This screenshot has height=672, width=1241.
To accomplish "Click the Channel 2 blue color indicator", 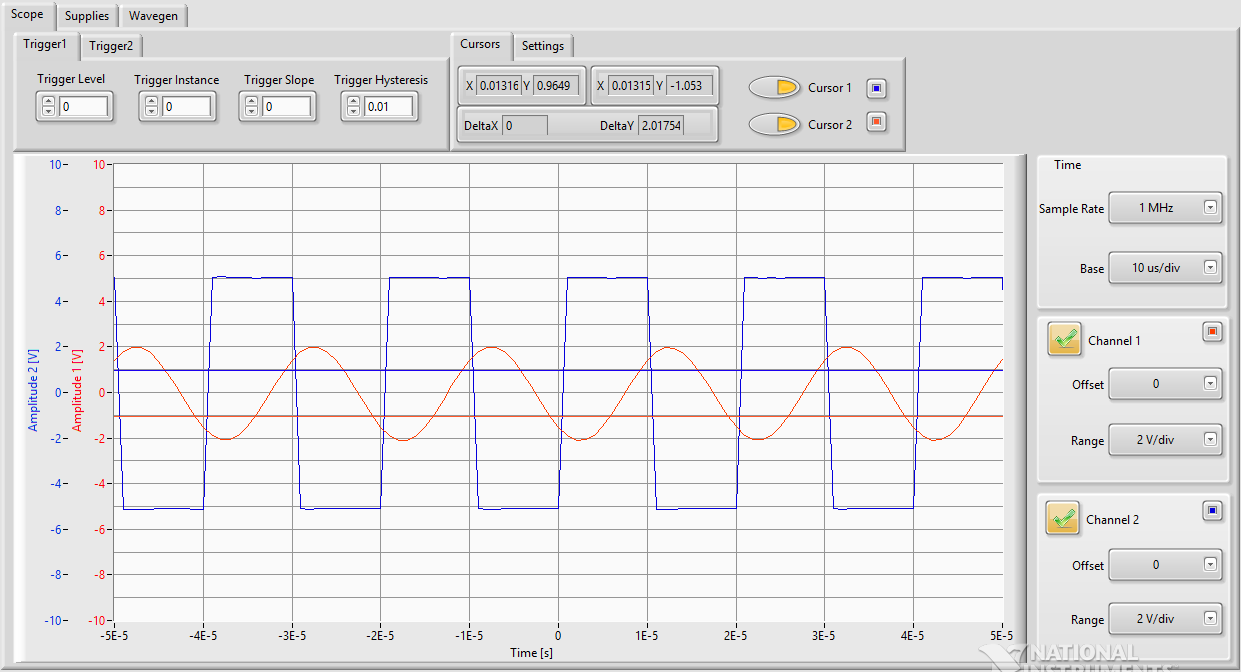I will [x=1212, y=511].
